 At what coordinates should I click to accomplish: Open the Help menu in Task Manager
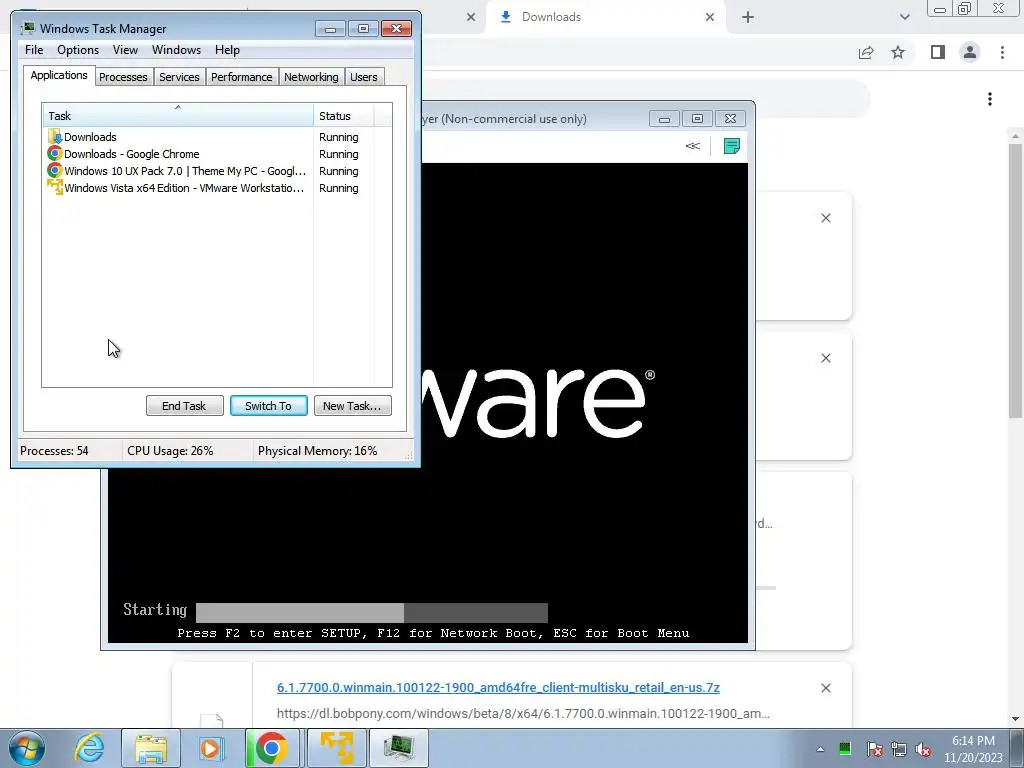click(x=227, y=50)
